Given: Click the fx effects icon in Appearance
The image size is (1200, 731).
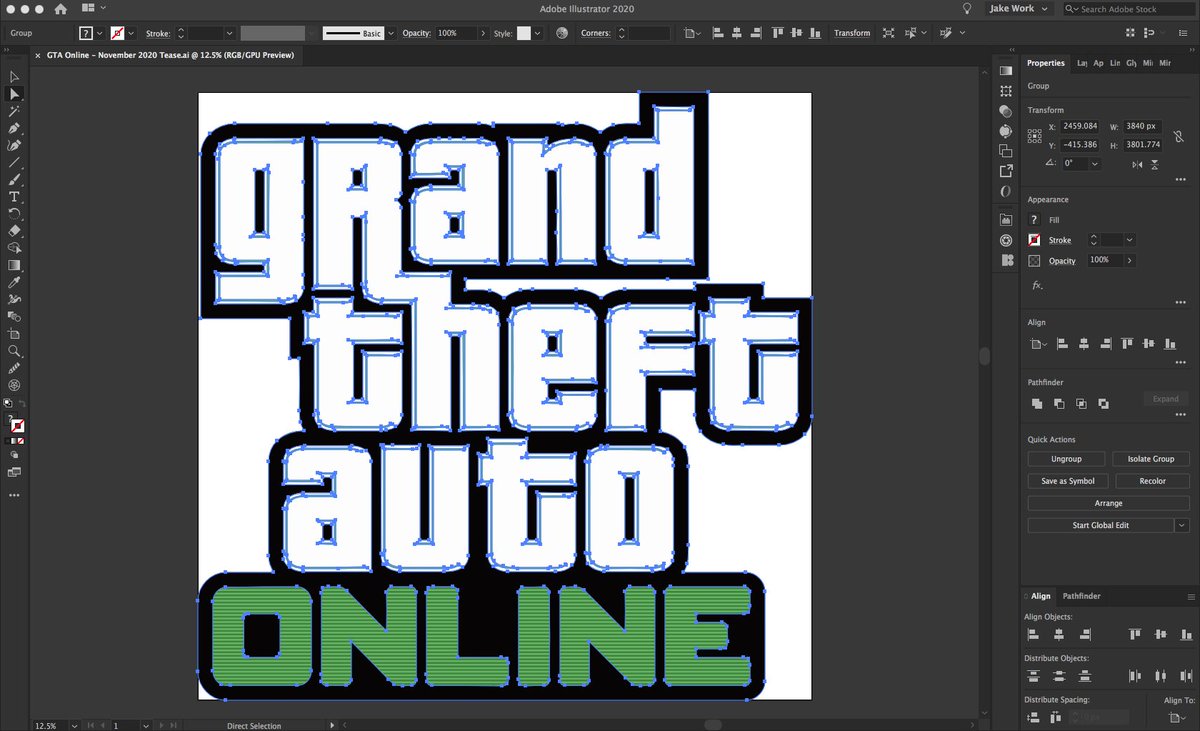Looking at the screenshot, I should coord(1037,285).
